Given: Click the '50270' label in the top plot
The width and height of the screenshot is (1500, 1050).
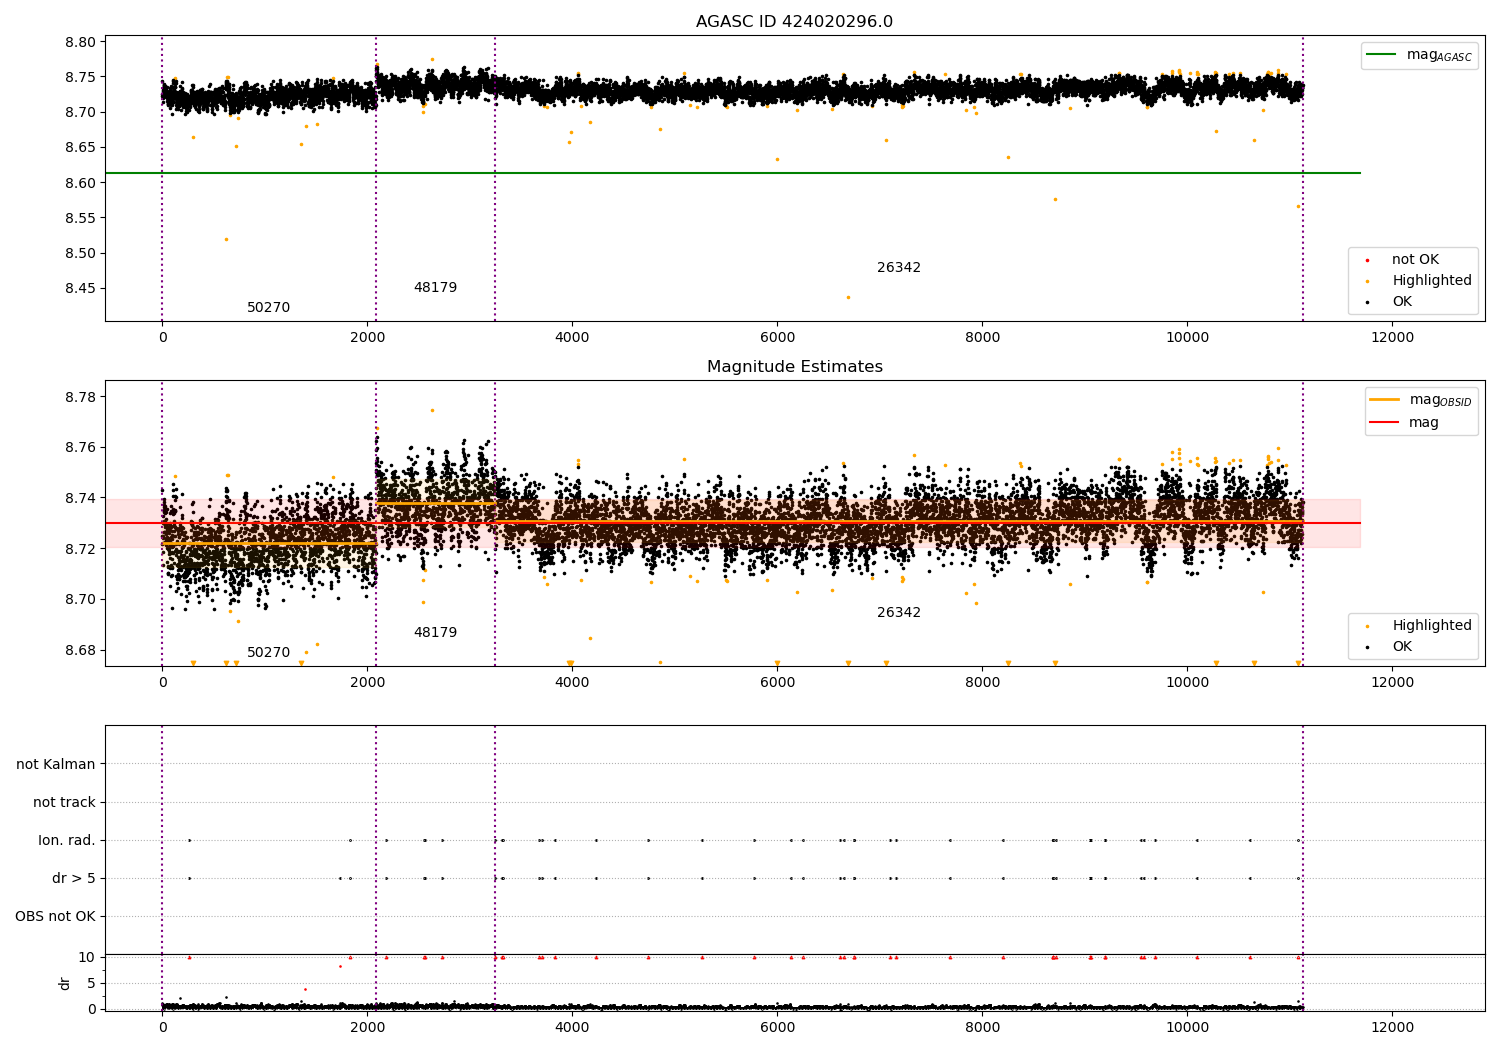Looking at the screenshot, I should pyautogui.click(x=268, y=308).
